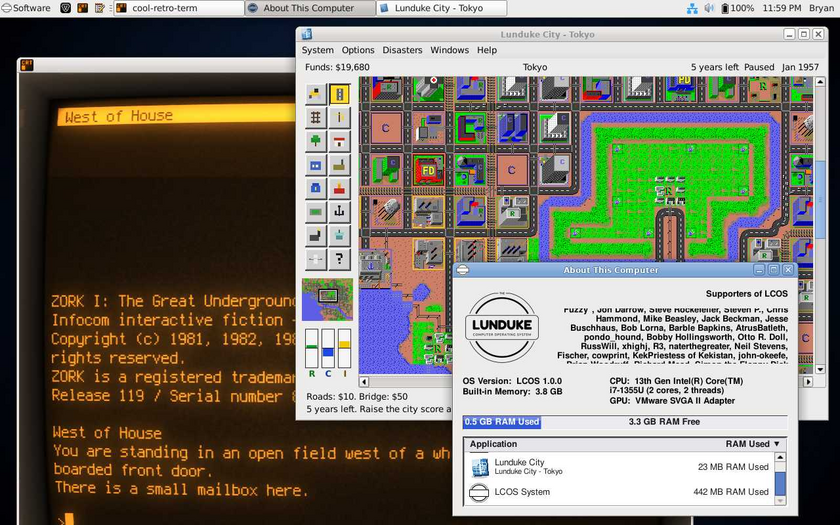840x525 pixels.
Task: Select the Police station tool
Action: click(x=316, y=188)
